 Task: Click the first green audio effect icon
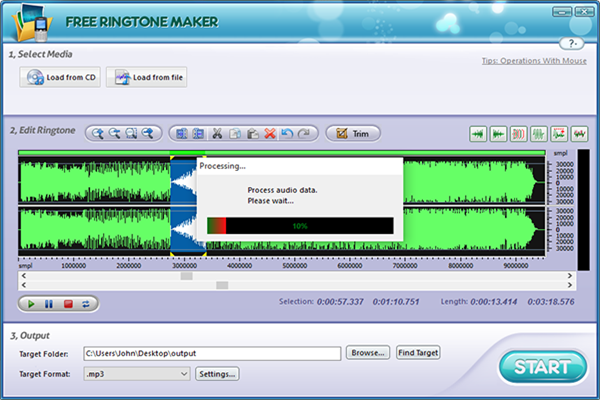478,133
